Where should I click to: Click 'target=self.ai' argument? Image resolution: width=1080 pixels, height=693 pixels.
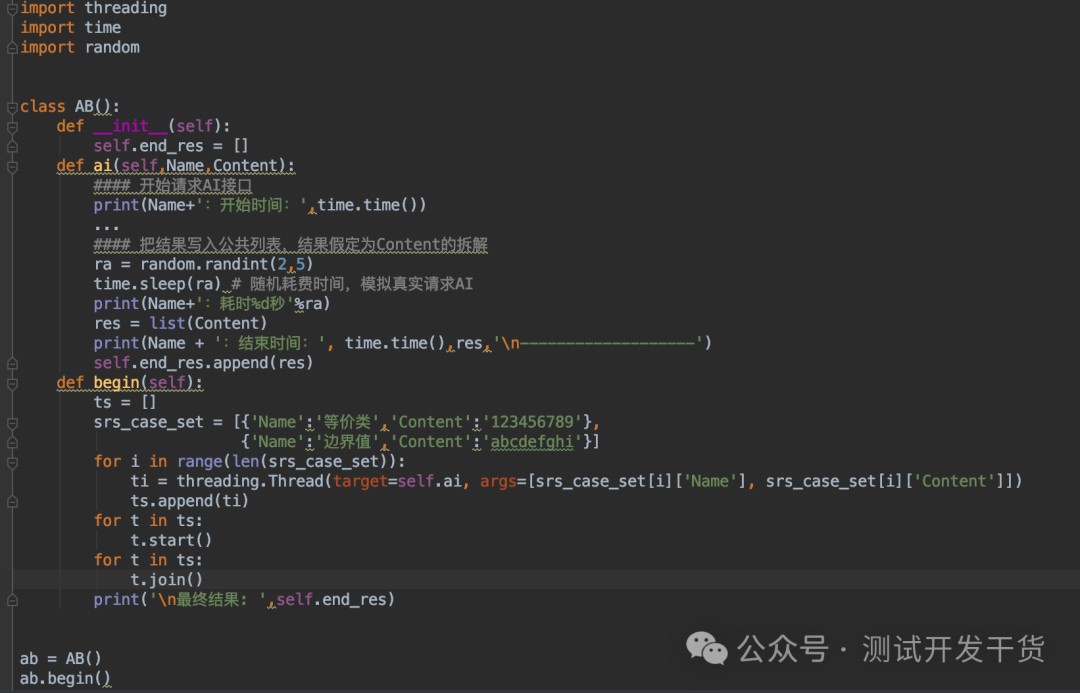click(397, 481)
